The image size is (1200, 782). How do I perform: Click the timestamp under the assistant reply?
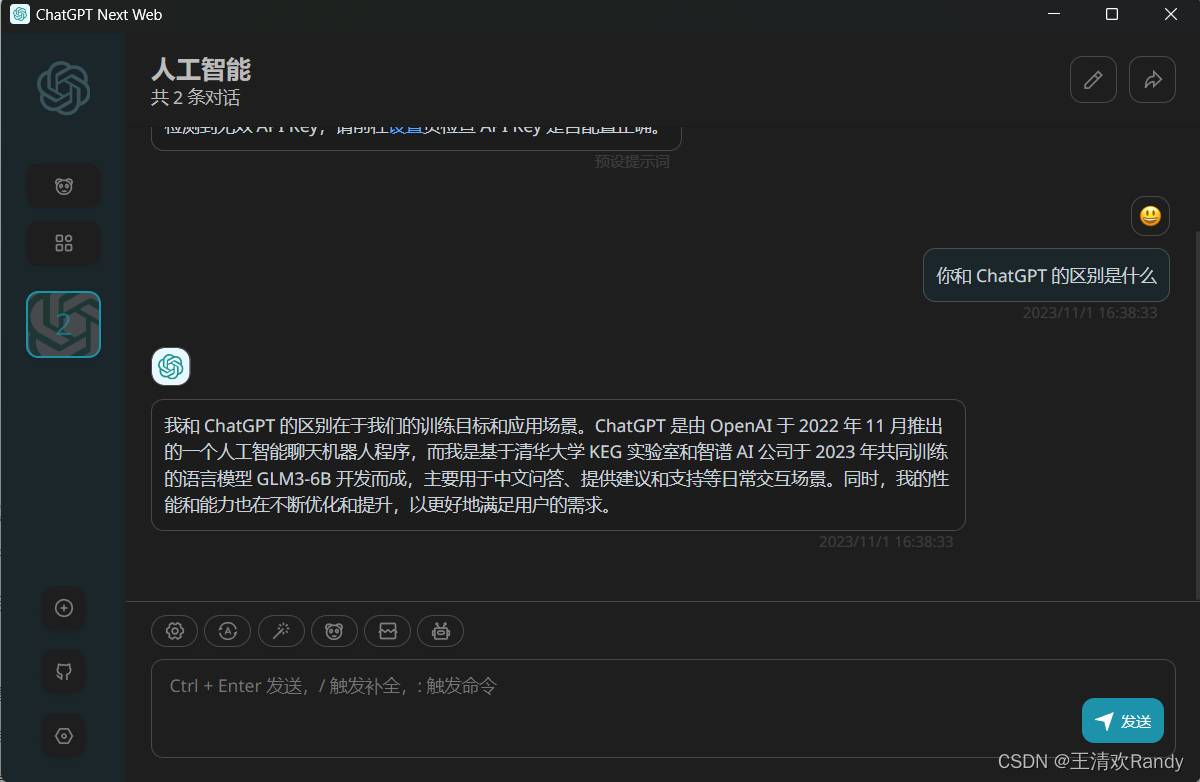(x=886, y=542)
